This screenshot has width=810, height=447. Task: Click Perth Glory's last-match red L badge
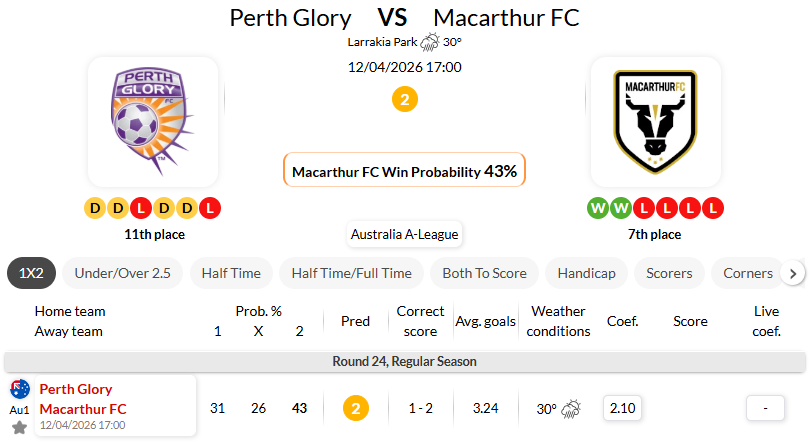click(210, 209)
